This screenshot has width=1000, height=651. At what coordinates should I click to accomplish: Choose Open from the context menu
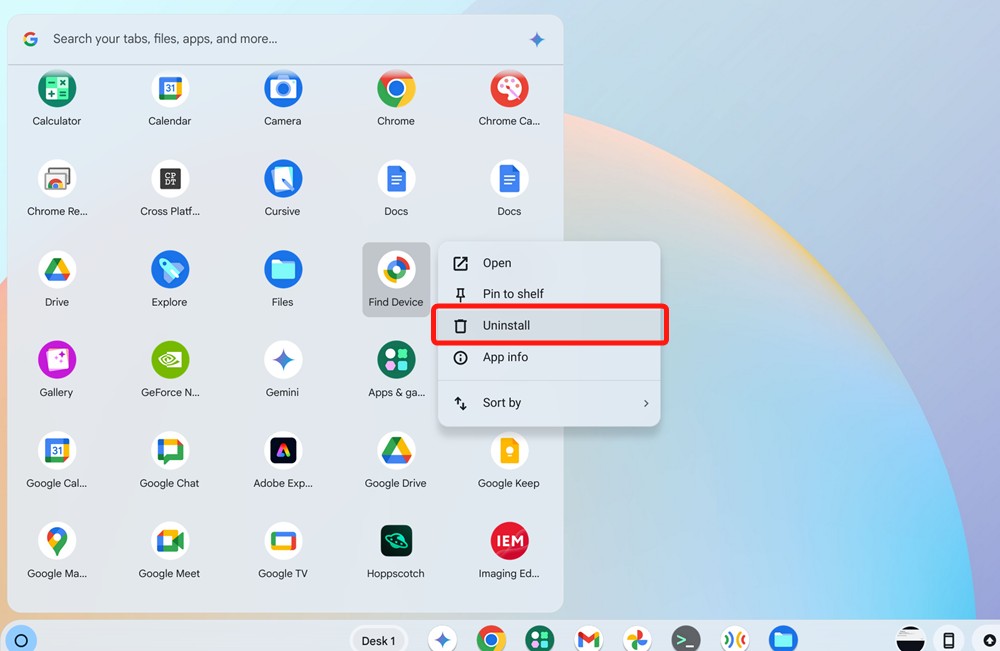549,263
